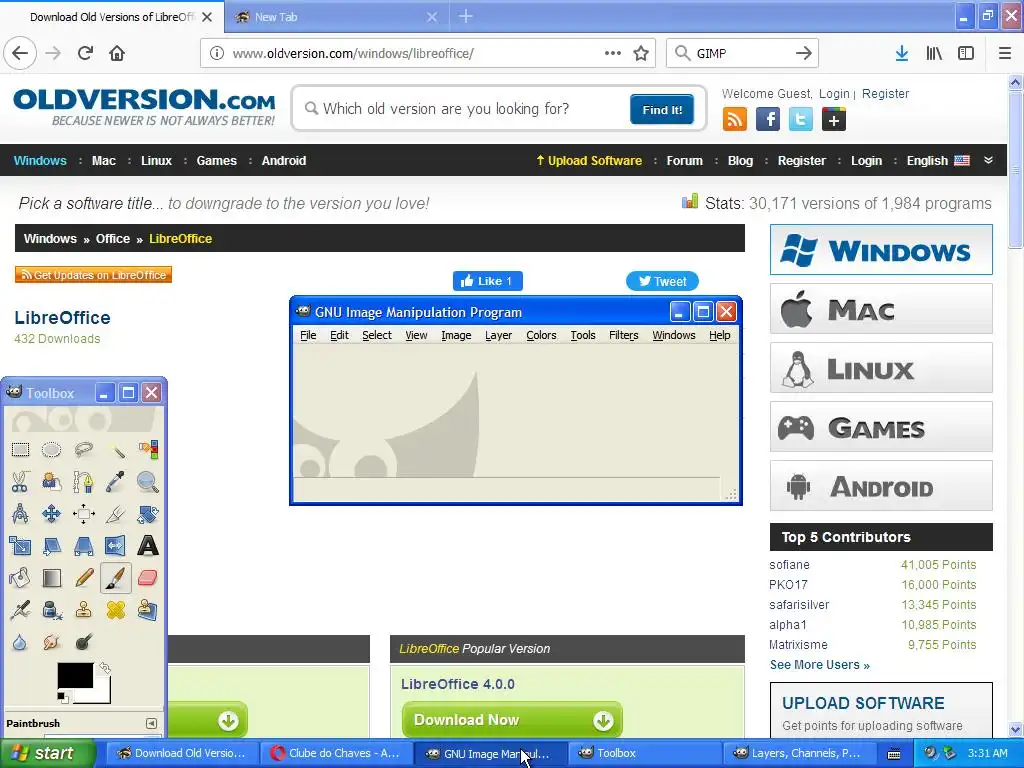Pick the Airbrush tool

coord(20,610)
